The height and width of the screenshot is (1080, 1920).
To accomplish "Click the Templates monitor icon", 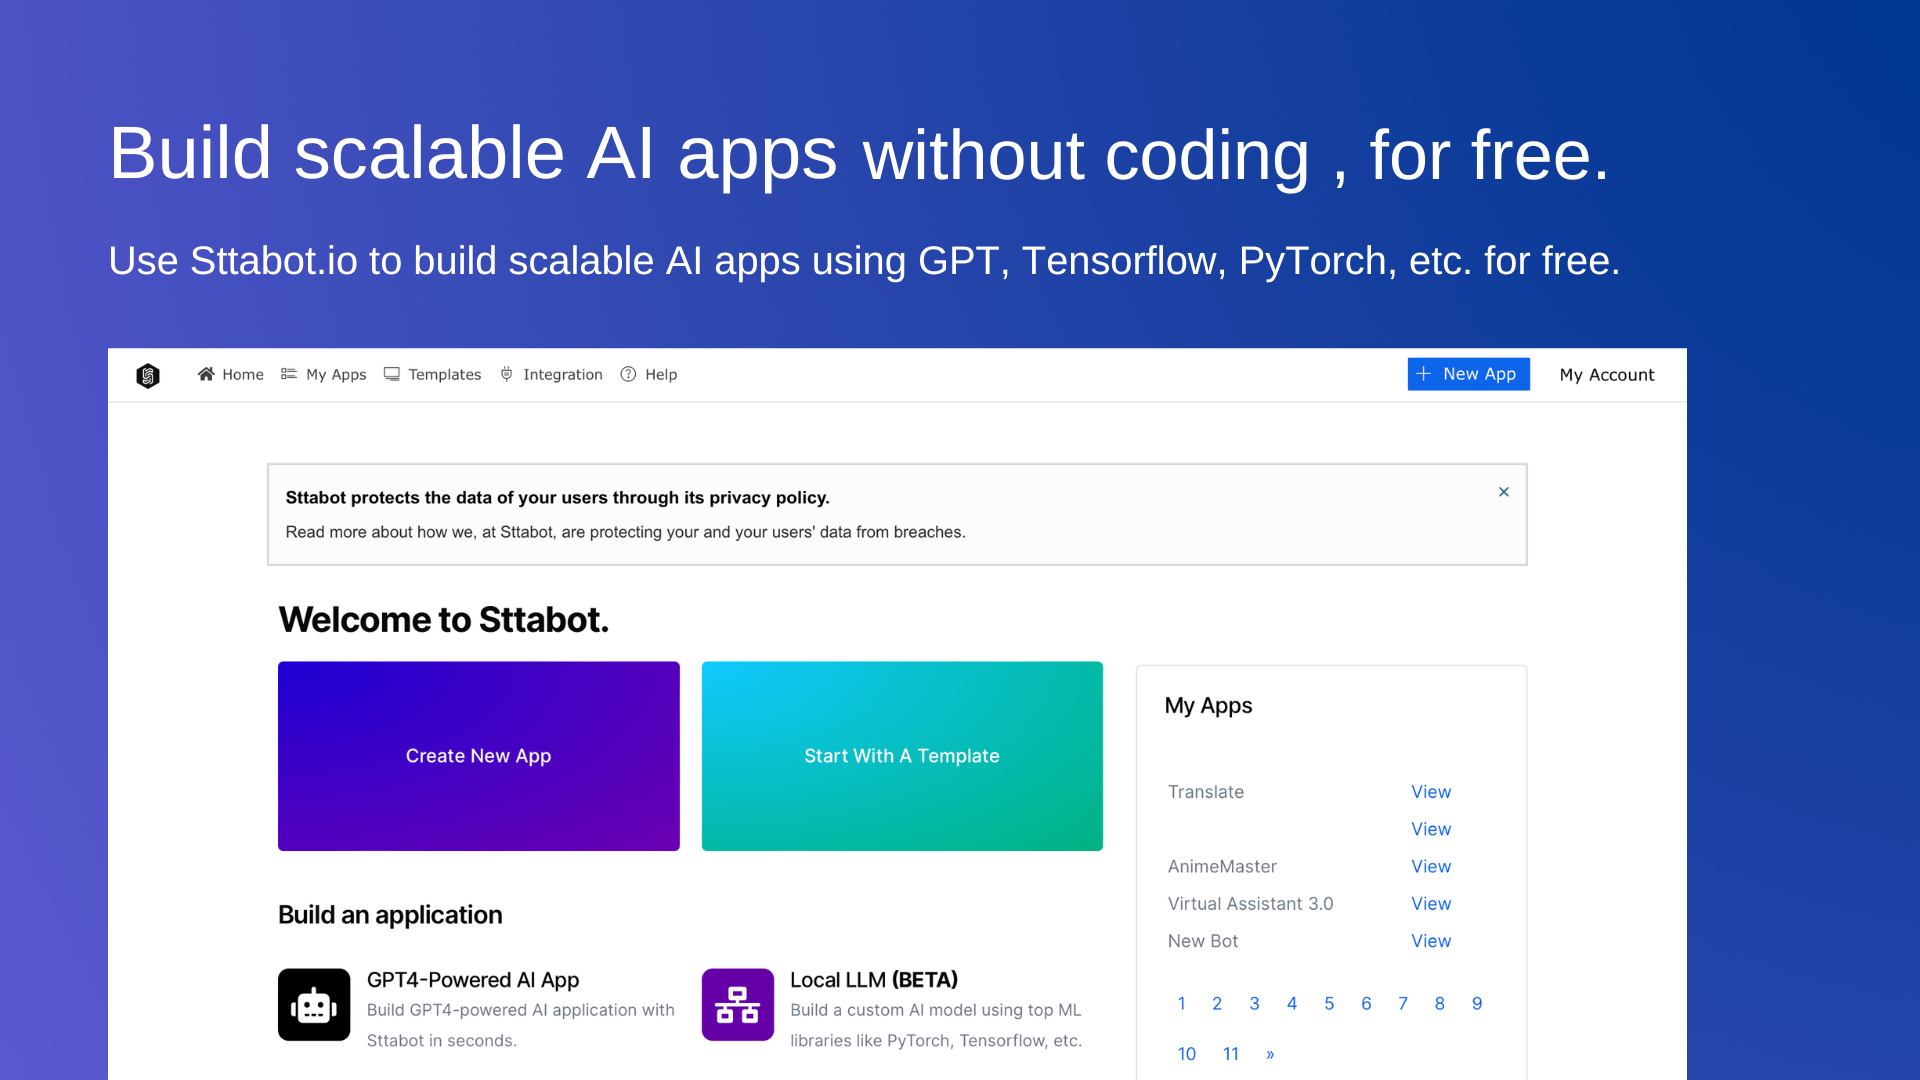I will click(392, 374).
